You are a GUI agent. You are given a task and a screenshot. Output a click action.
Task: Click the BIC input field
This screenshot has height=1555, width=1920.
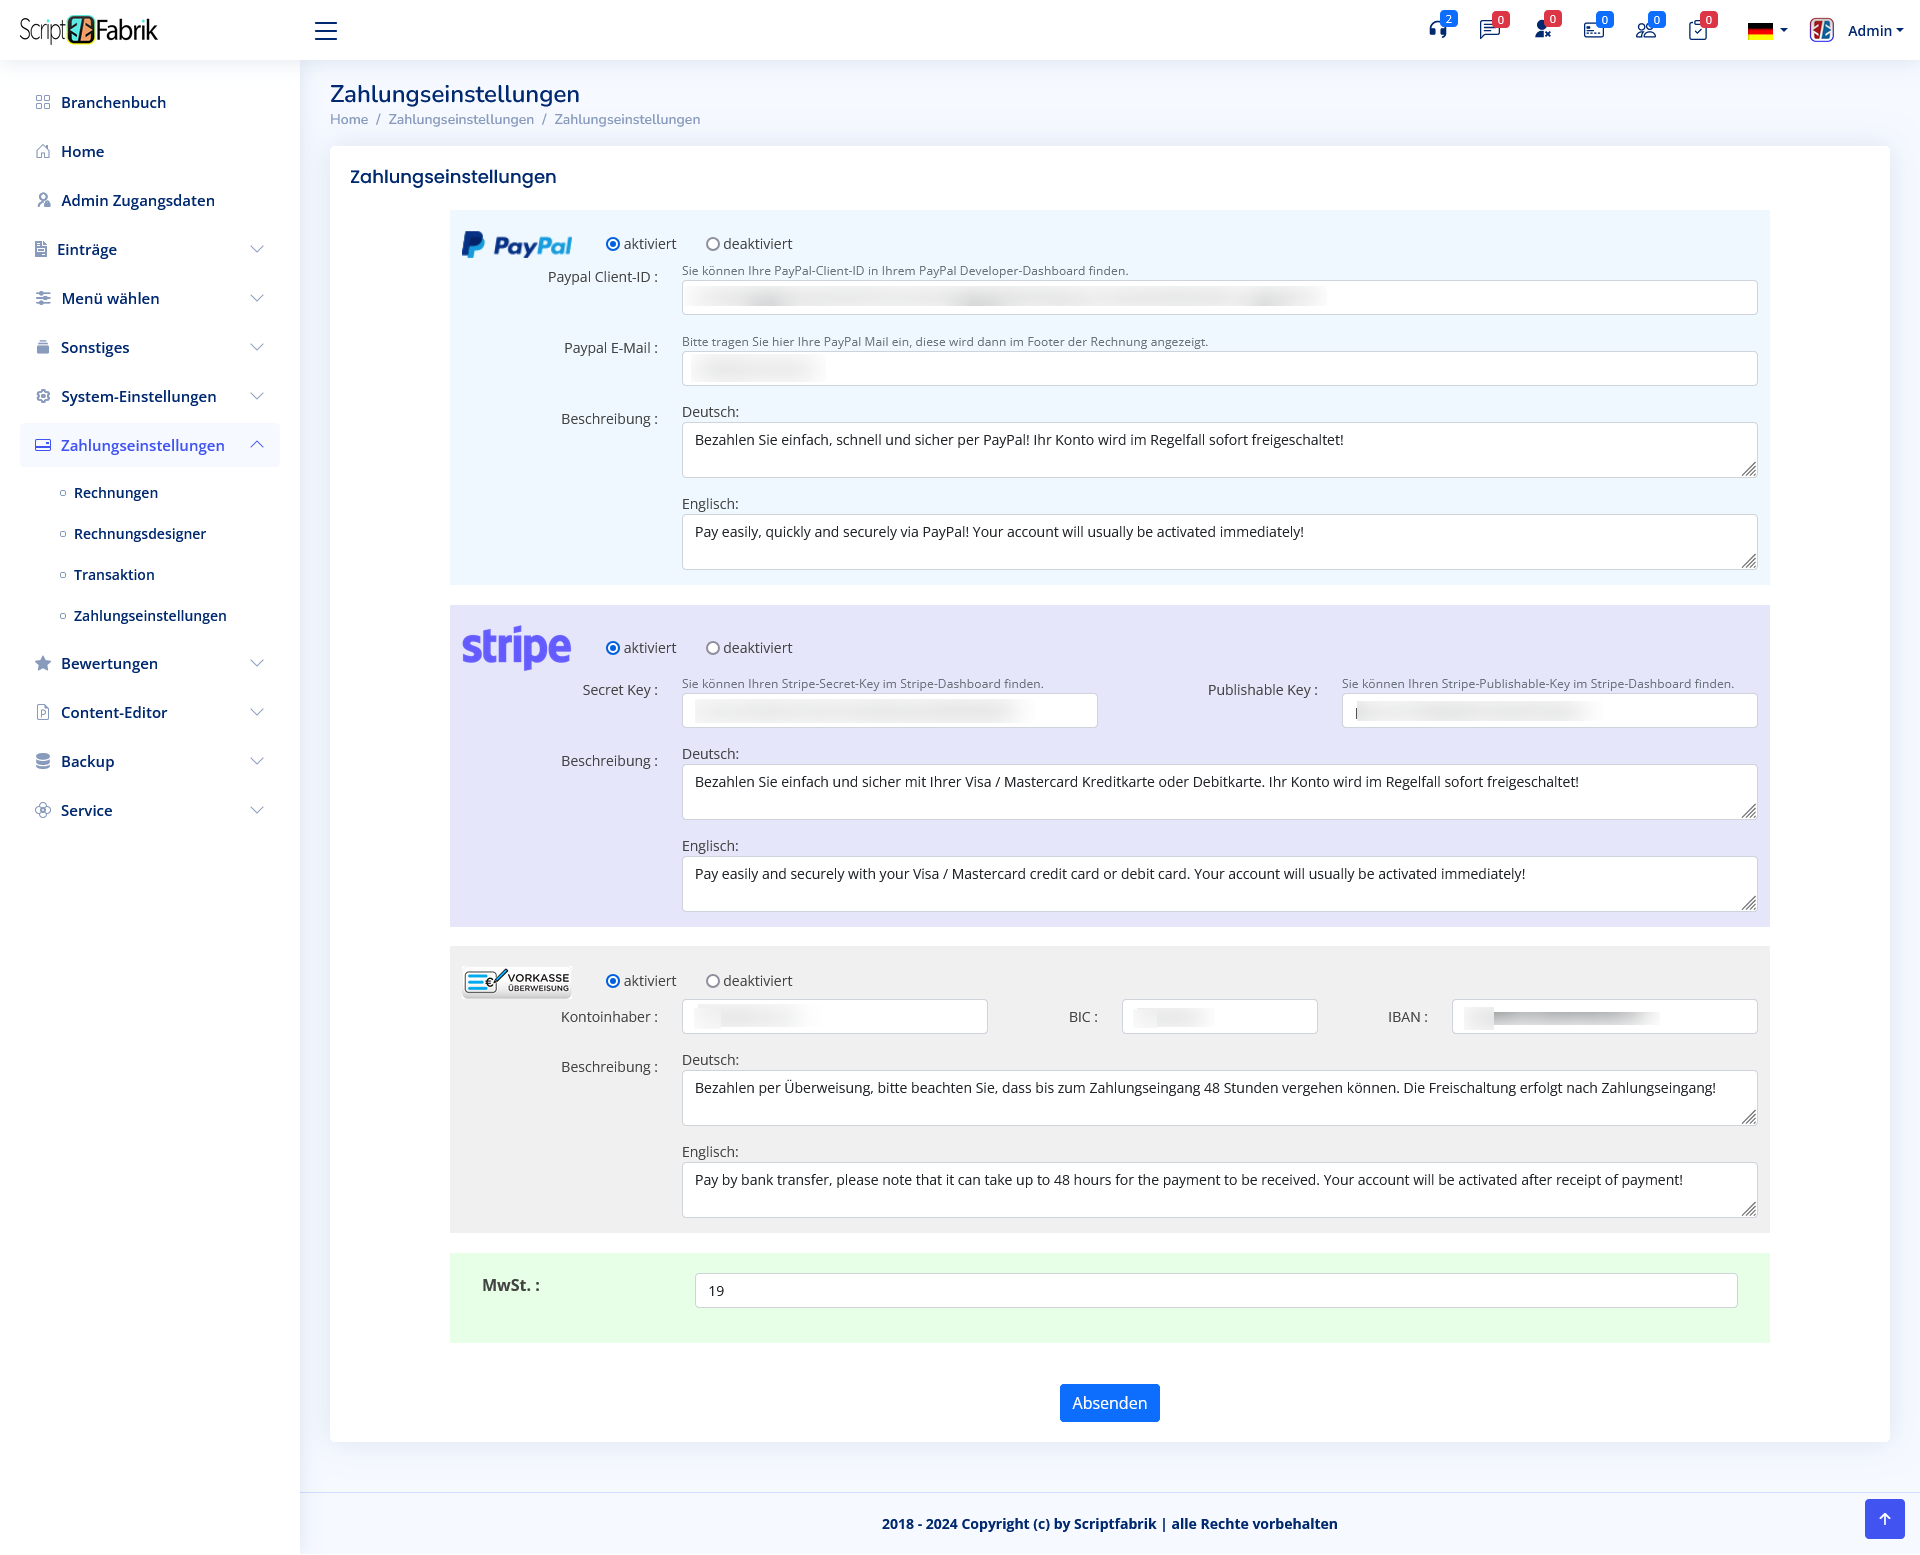tap(1219, 1017)
